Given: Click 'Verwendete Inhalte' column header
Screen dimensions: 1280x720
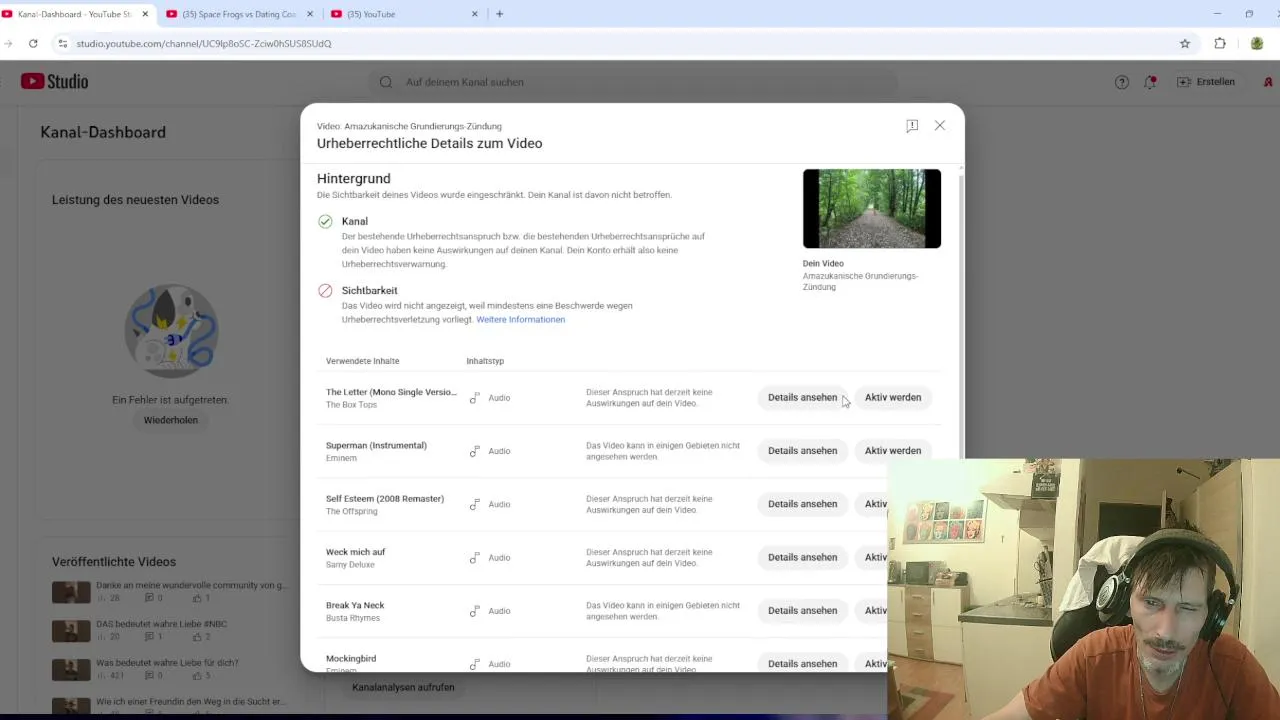Looking at the screenshot, I should tap(362, 361).
